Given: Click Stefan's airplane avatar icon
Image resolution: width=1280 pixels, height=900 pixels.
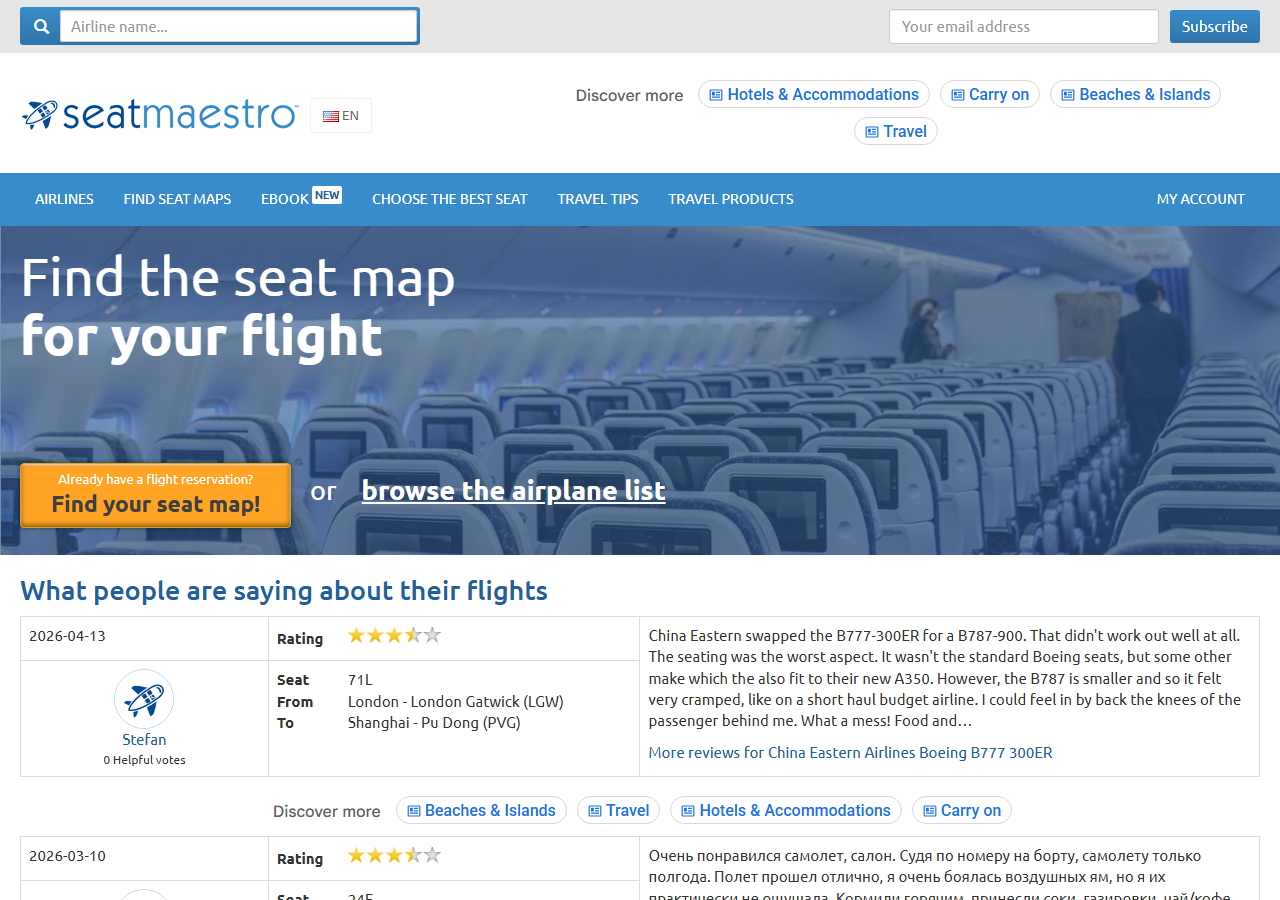Looking at the screenshot, I should coord(144,699).
